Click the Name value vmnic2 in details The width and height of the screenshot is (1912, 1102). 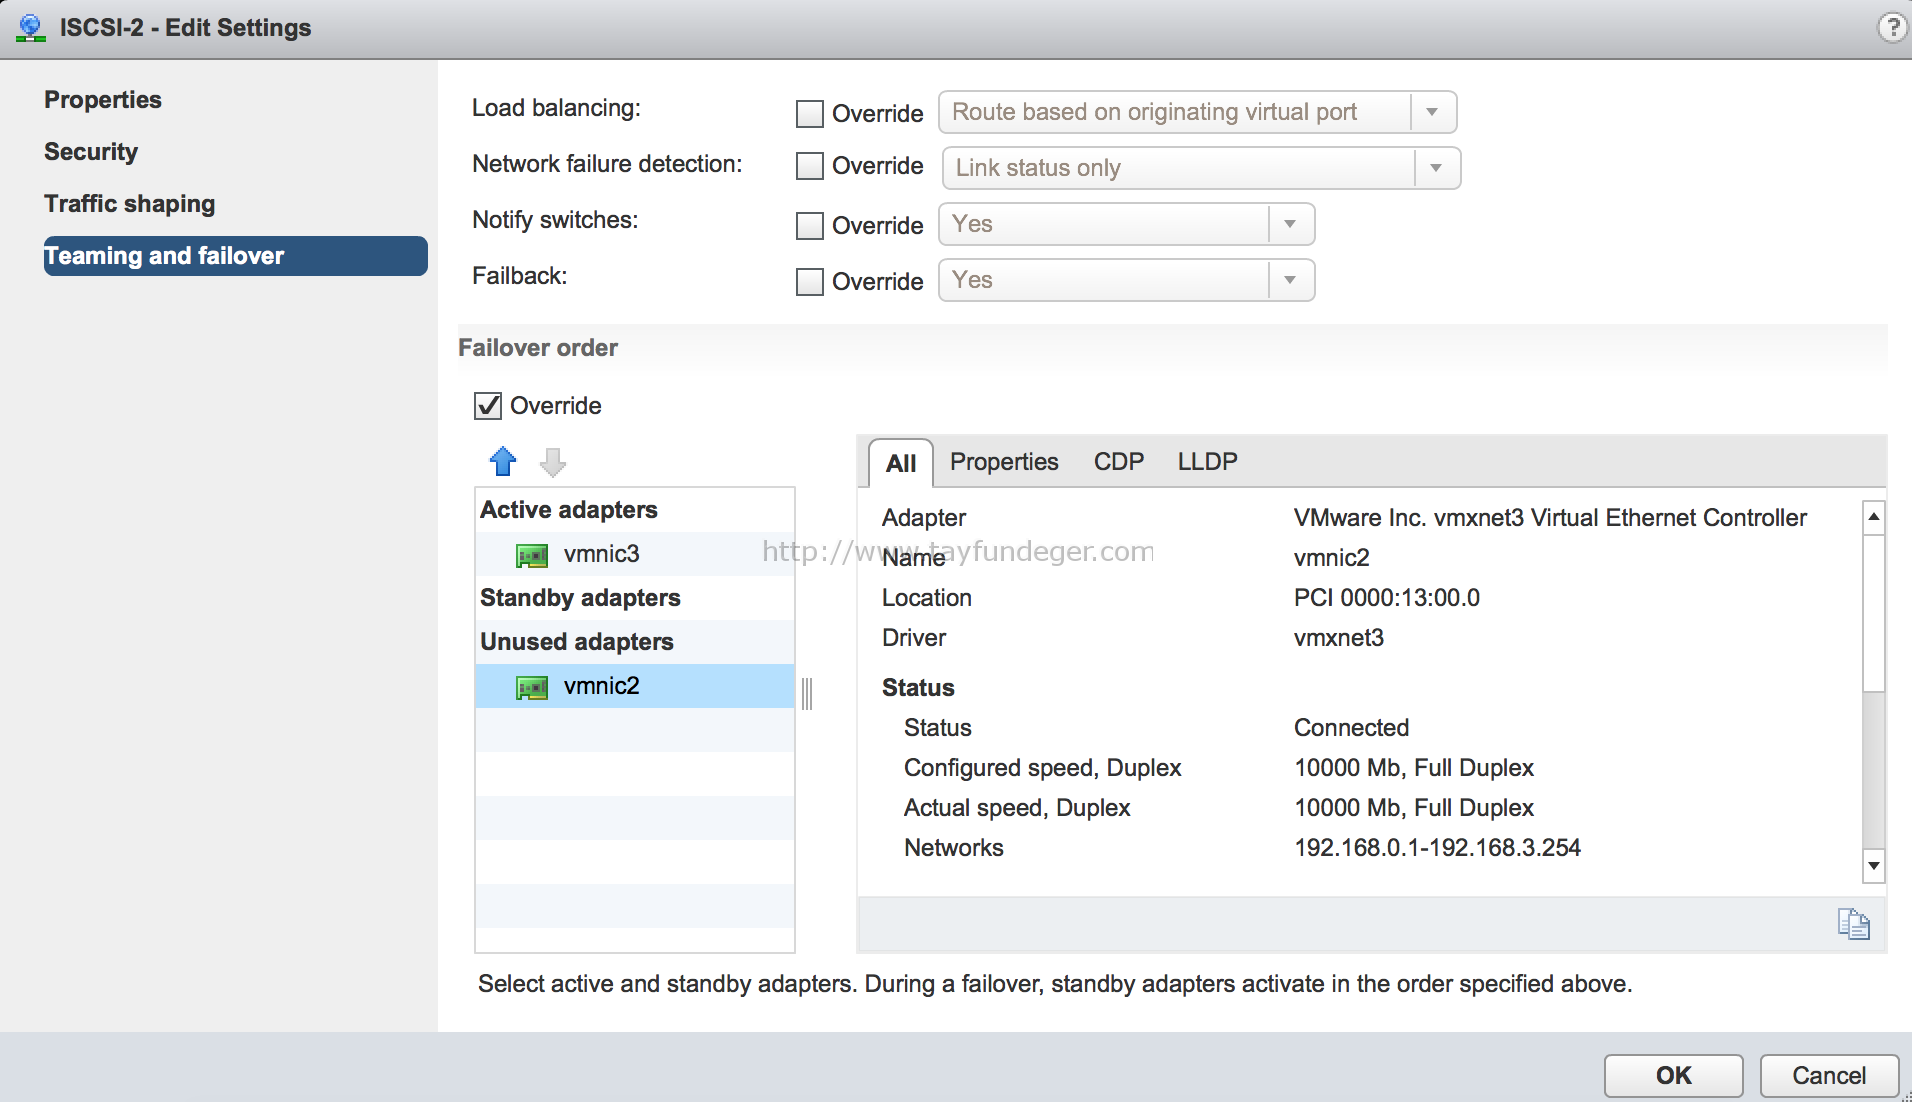[x=1332, y=558]
